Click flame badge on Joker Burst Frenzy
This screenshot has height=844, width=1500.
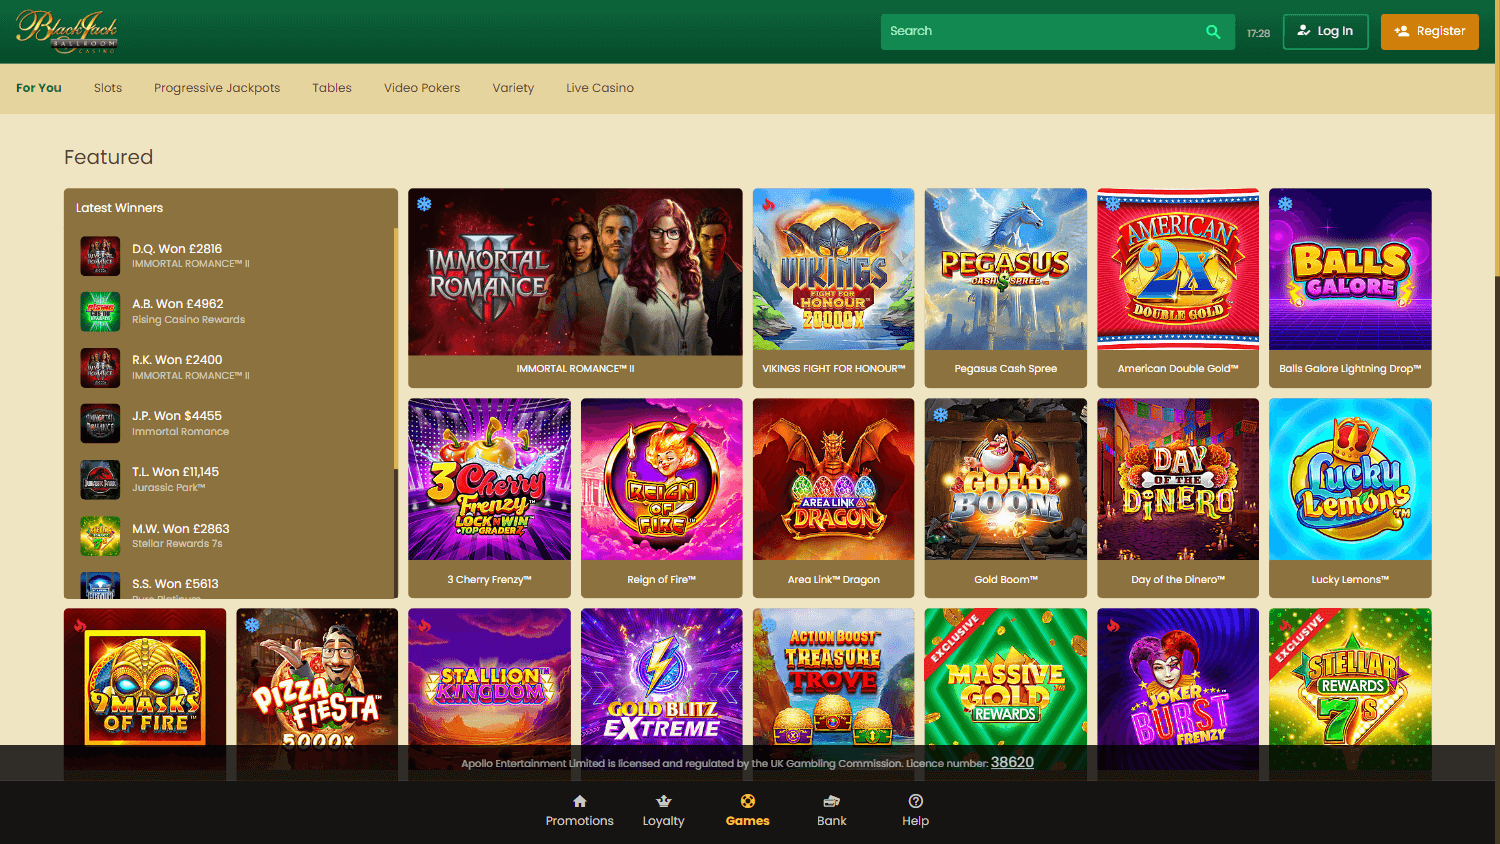click(x=1113, y=625)
